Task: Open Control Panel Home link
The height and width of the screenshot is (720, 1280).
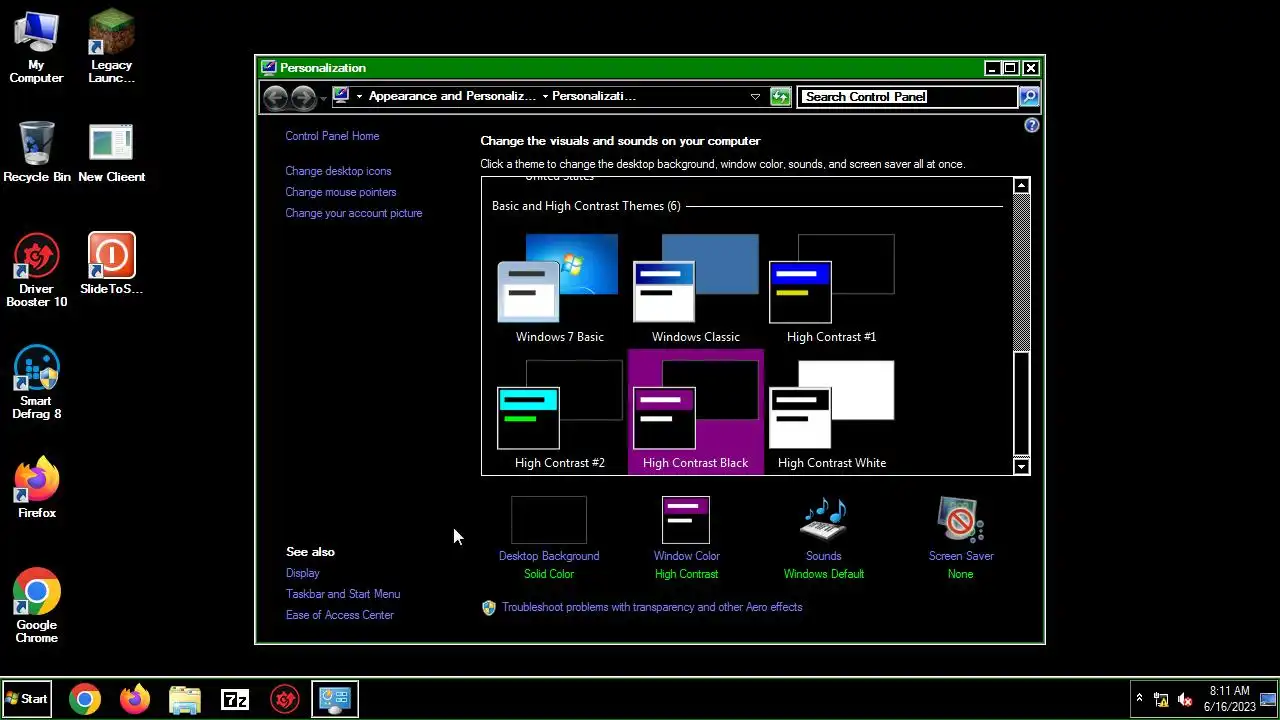Action: point(332,136)
